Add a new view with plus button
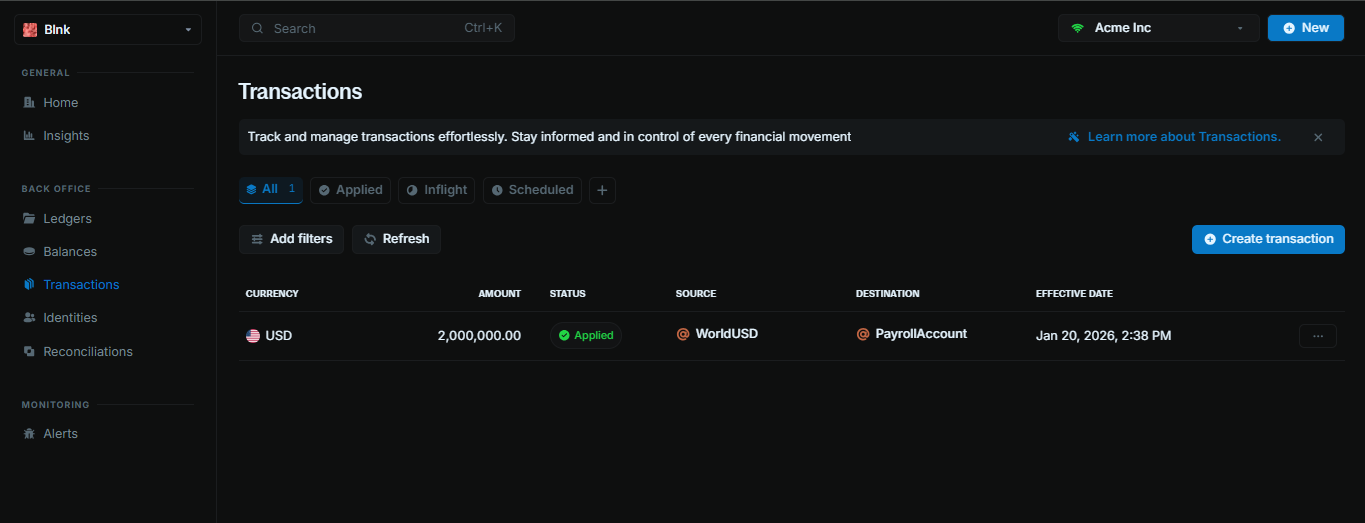Image resolution: width=1365 pixels, height=523 pixels. pos(602,190)
